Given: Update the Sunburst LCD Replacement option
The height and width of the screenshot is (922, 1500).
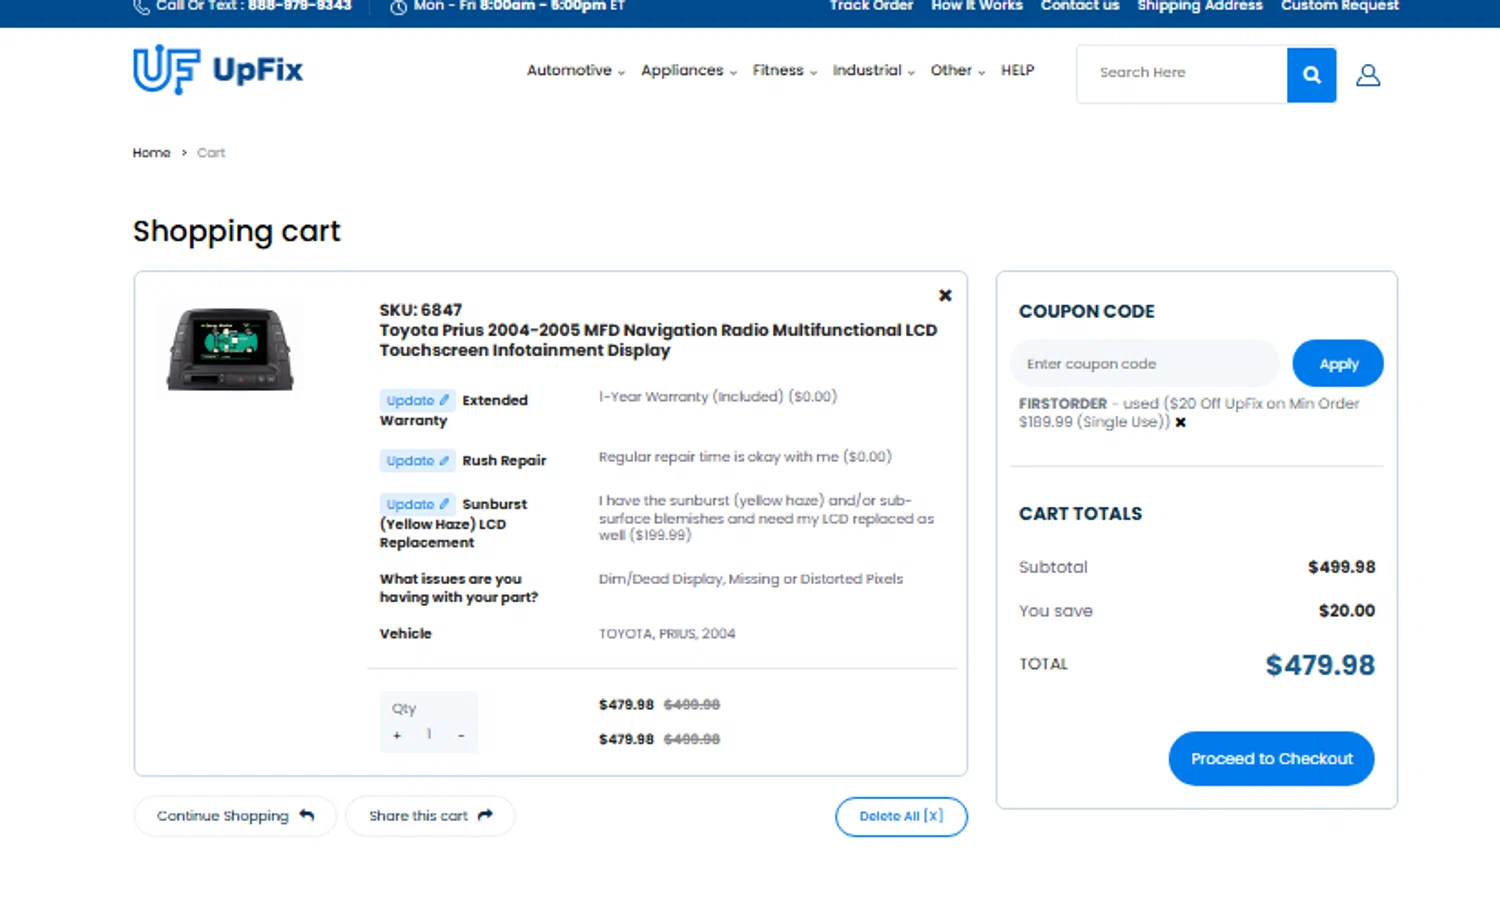Looking at the screenshot, I should tap(417, 504).
